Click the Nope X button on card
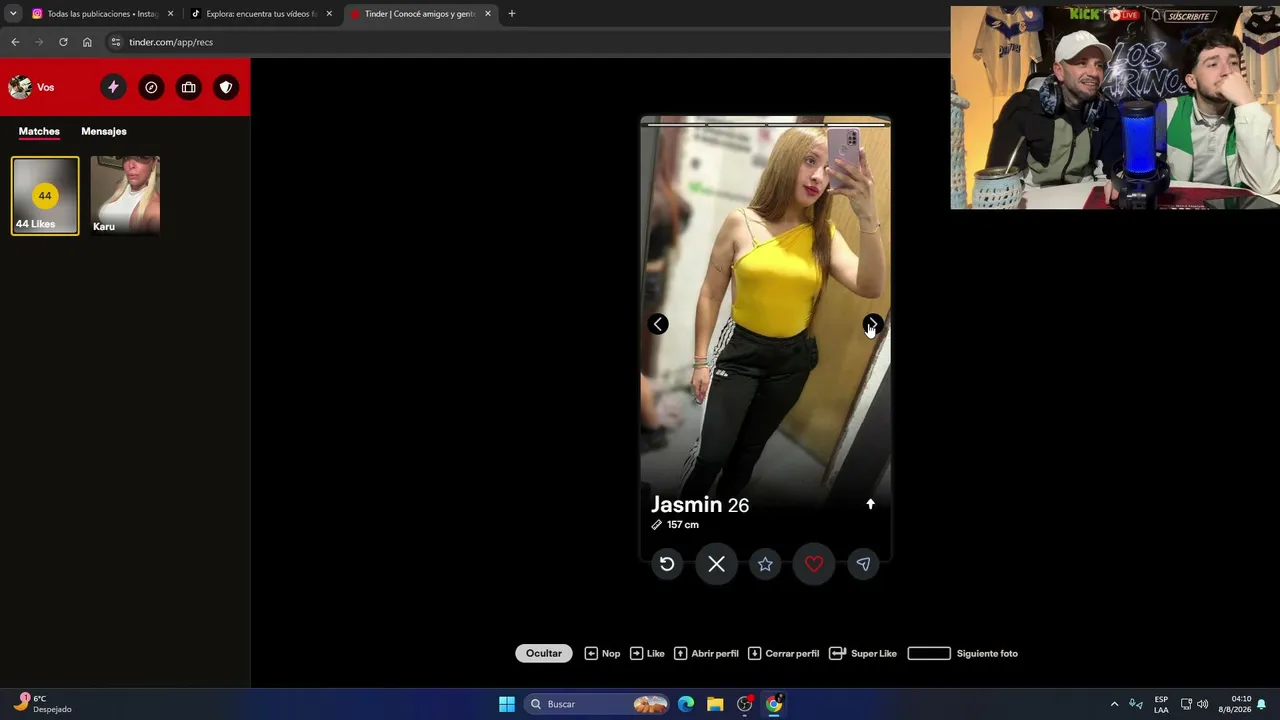Image resolution: width=1280 pixels, height=720 pixels. 716,564
